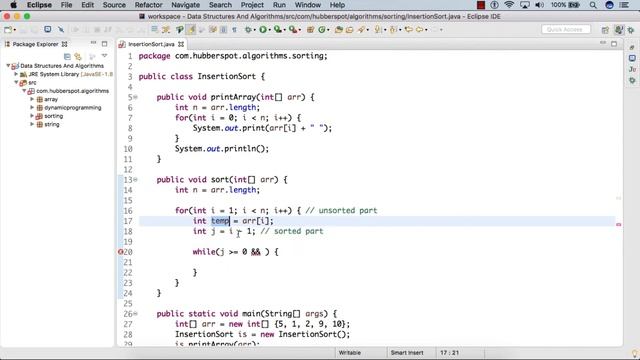
Task: Toggle Block Selection Mode toolbar icon
Action: (x=224, y=29)
